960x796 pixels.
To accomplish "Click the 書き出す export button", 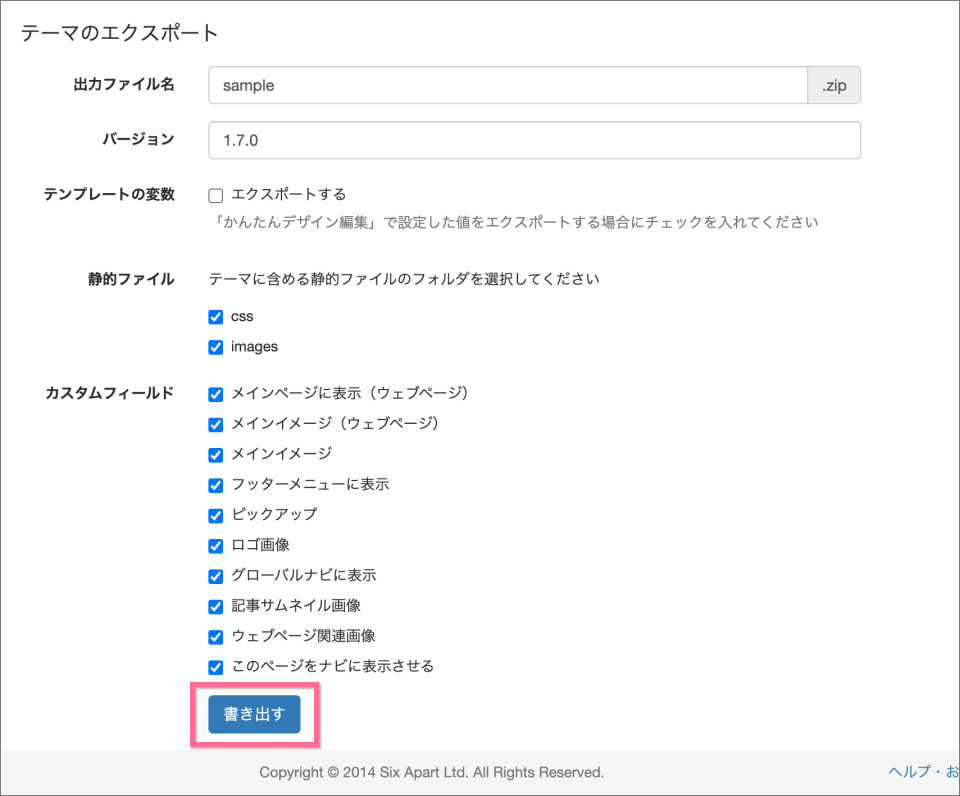I will coord(254,714).
